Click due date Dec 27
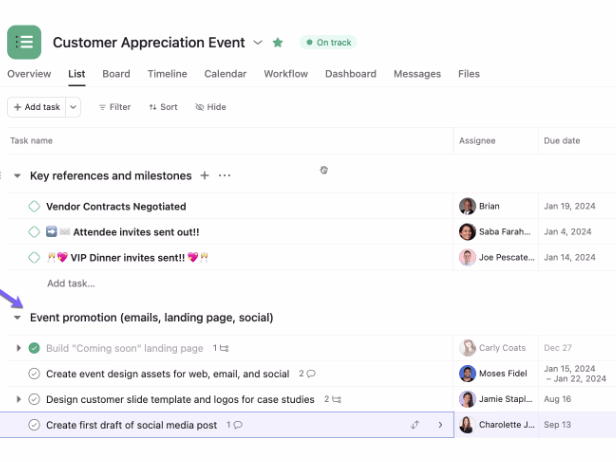 click(x=557, y=348)
